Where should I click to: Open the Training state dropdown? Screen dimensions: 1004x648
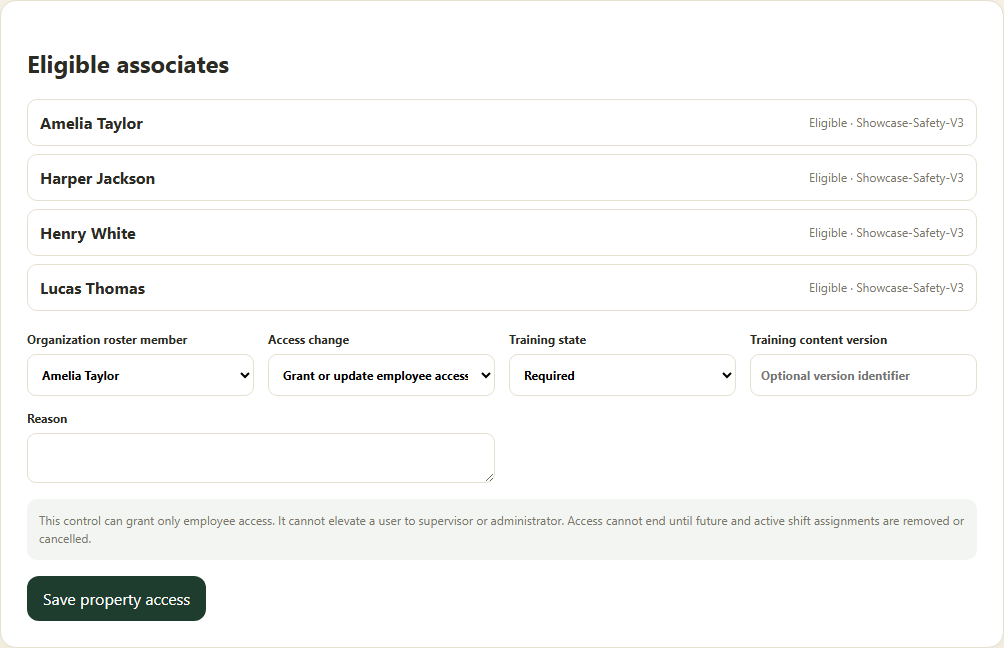coord(622,375)
